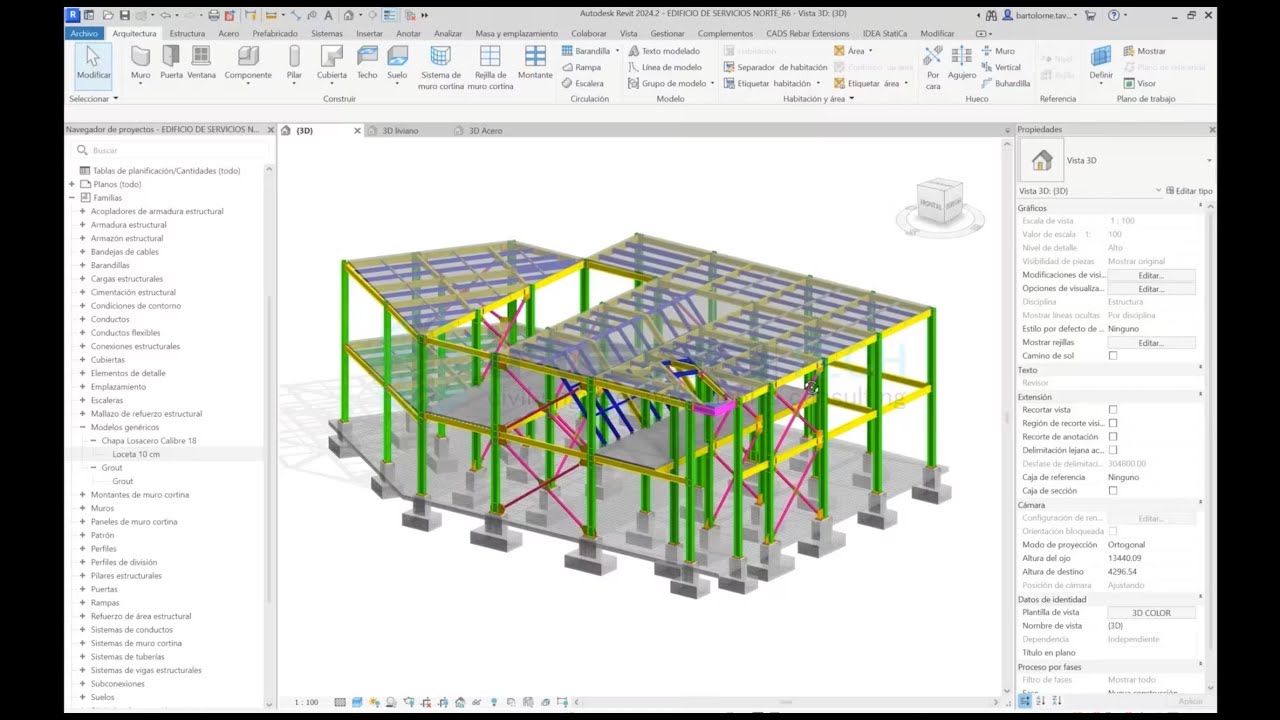Open the help question mark icon

[1113, 15]
